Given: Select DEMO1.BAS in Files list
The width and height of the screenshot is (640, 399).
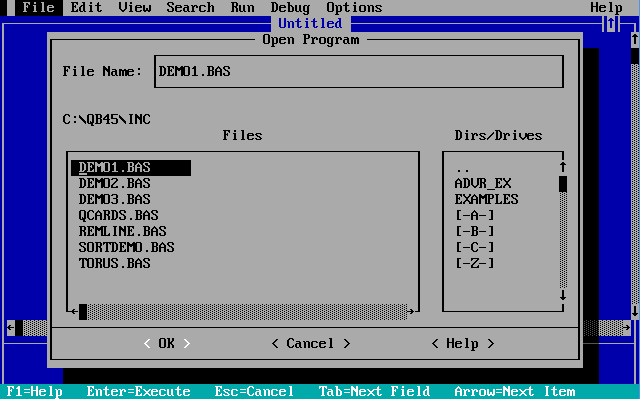Looking at the screenshot, I should (131, 168).
